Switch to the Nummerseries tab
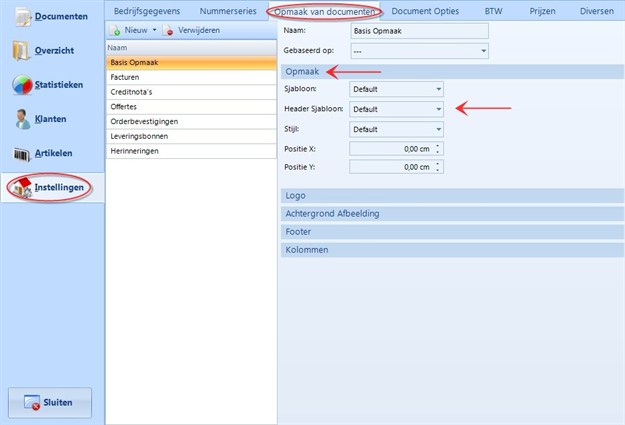Screen dimensions: 625x425 click(x=228, y=11)
